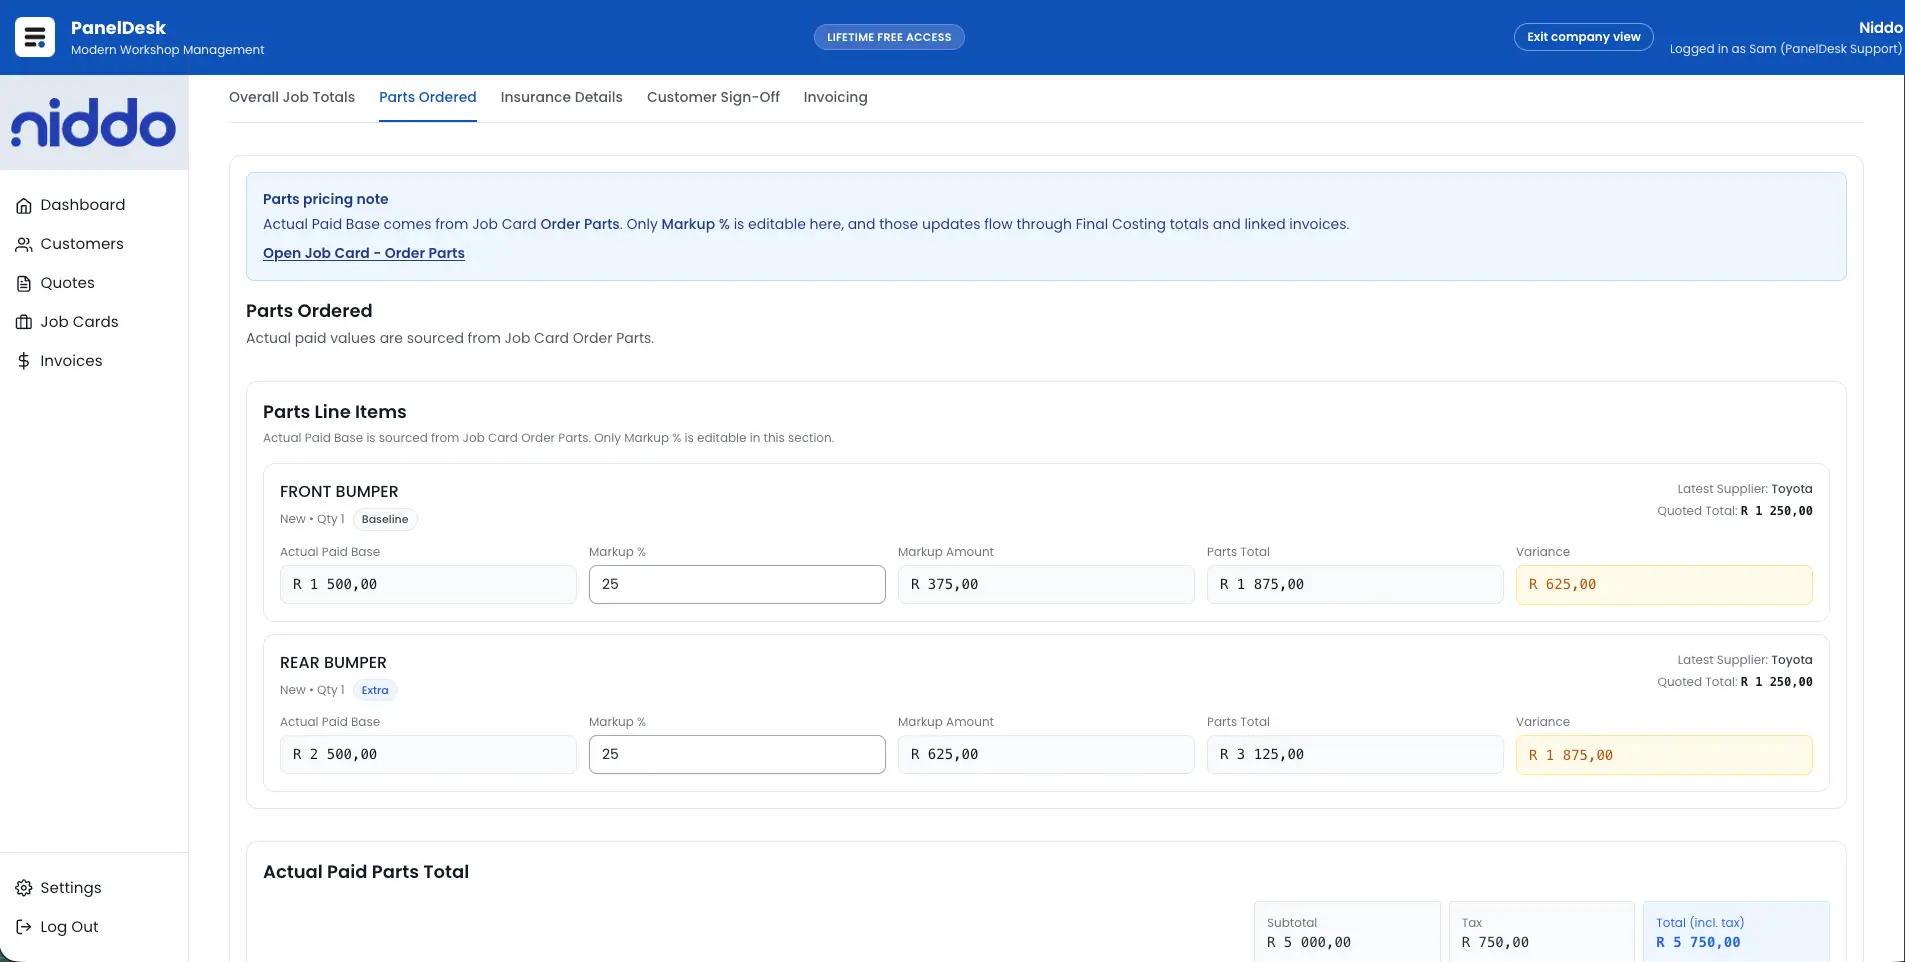Open the hamburger navigation menu

pyautogui.click(x=33, y=36)
